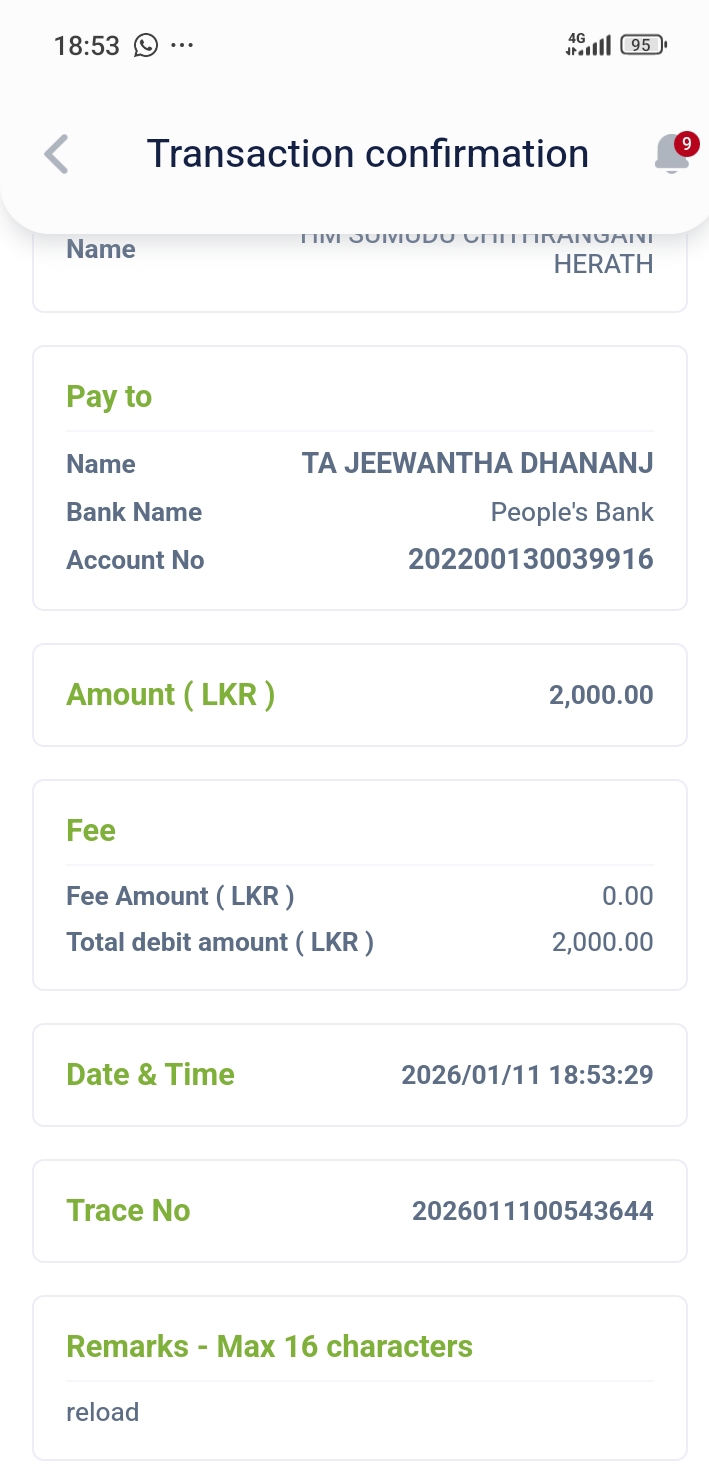Tap the Transaction confirmation title

[367, 154]
